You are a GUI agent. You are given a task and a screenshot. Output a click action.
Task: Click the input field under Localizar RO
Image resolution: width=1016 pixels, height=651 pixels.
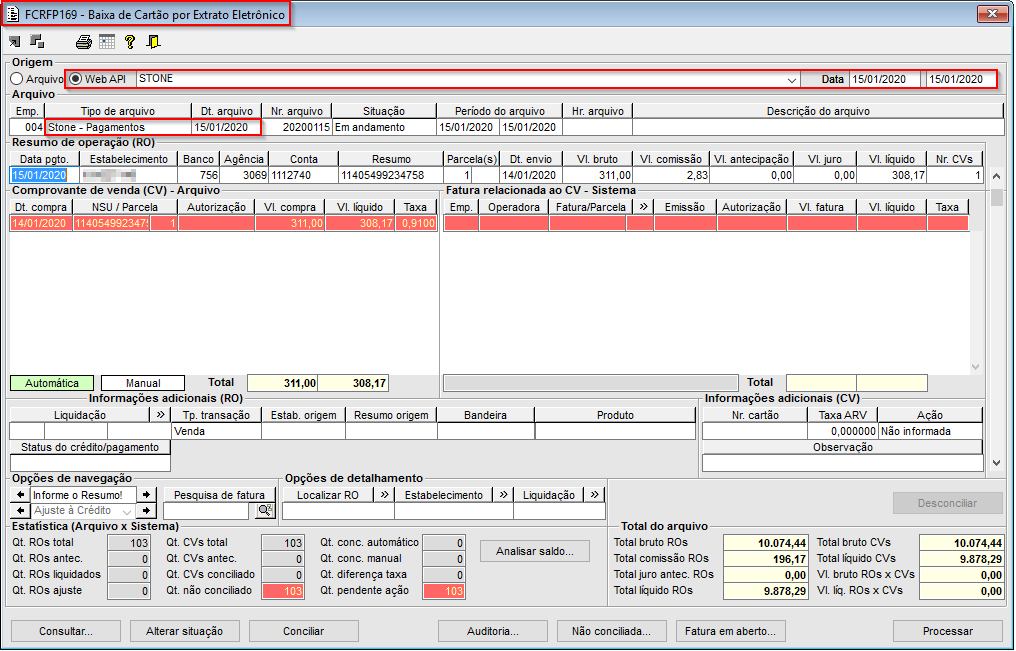338,511
